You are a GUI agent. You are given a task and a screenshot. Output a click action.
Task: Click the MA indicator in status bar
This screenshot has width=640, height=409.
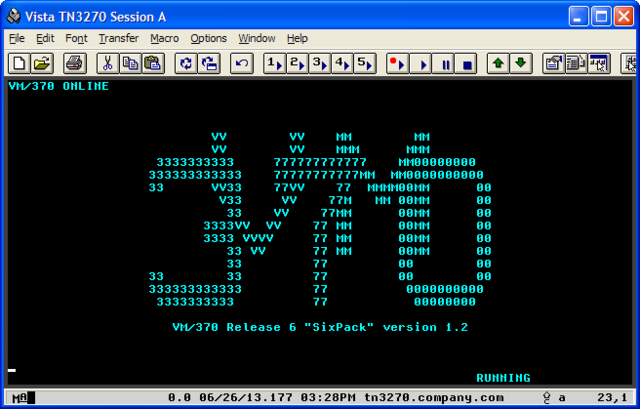[x=20, y=398]
